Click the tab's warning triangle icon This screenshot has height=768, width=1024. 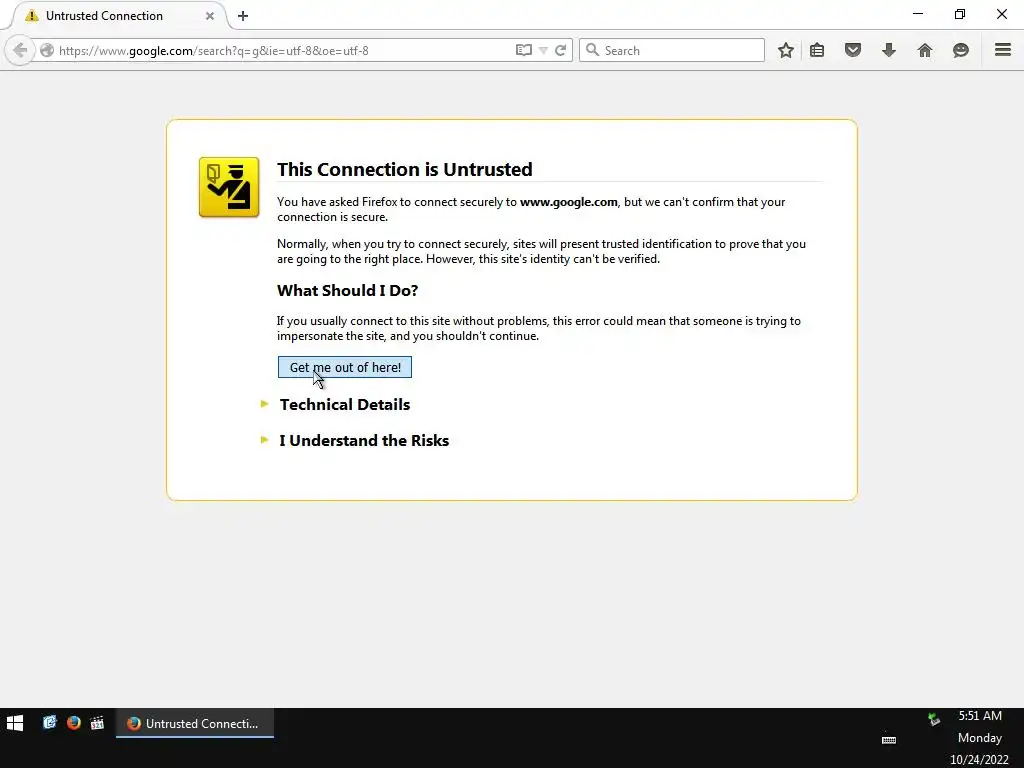point(32,16)
